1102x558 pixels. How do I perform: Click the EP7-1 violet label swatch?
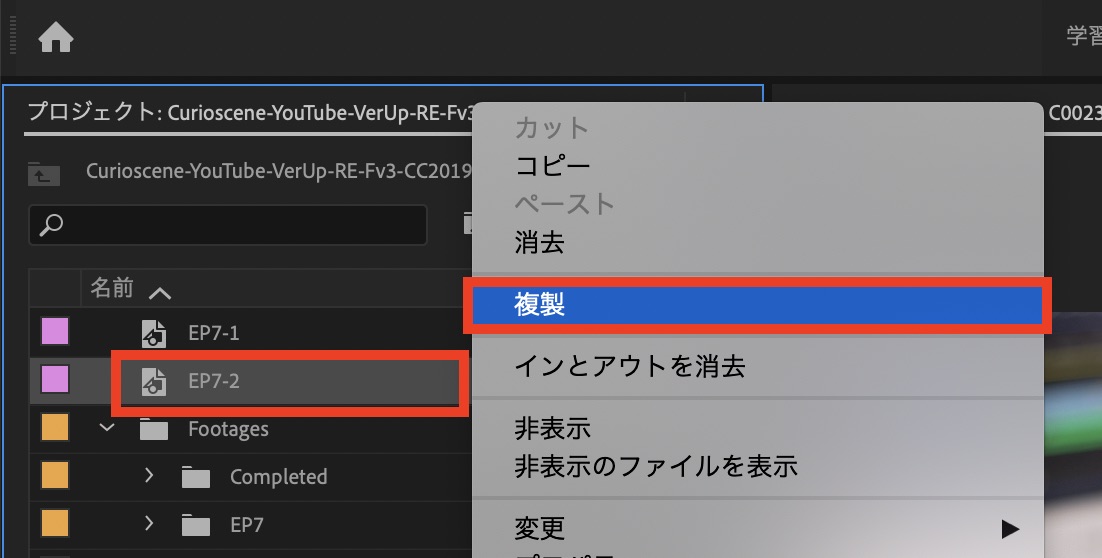pos(55,331)
